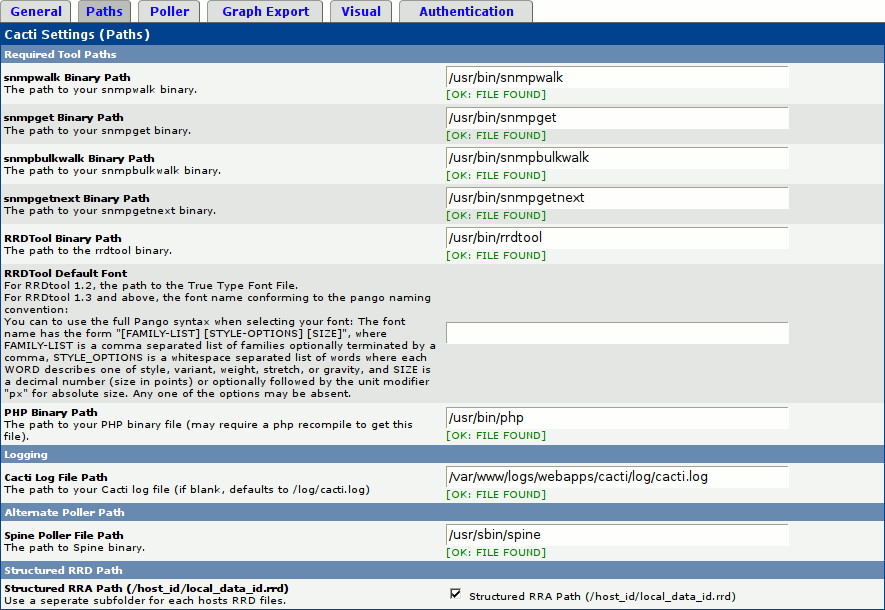This screenshot has width=885, height=610.
Task: Click the FILE FOUND status under rrdtool path
Action: tap(496, 256)
